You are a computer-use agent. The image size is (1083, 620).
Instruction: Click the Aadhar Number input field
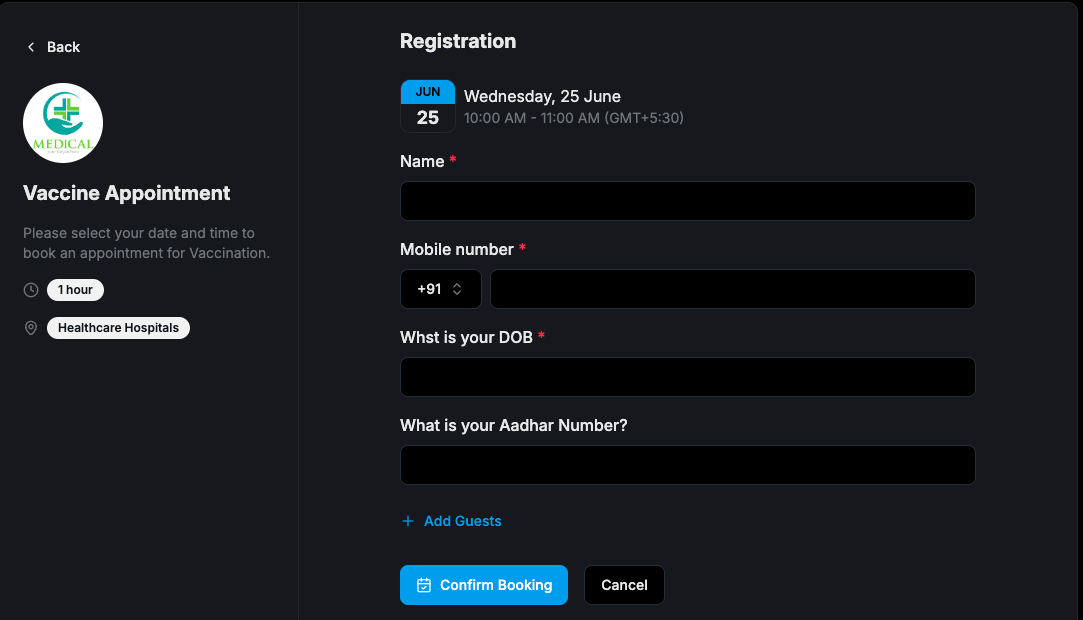(x=687, y=465)
